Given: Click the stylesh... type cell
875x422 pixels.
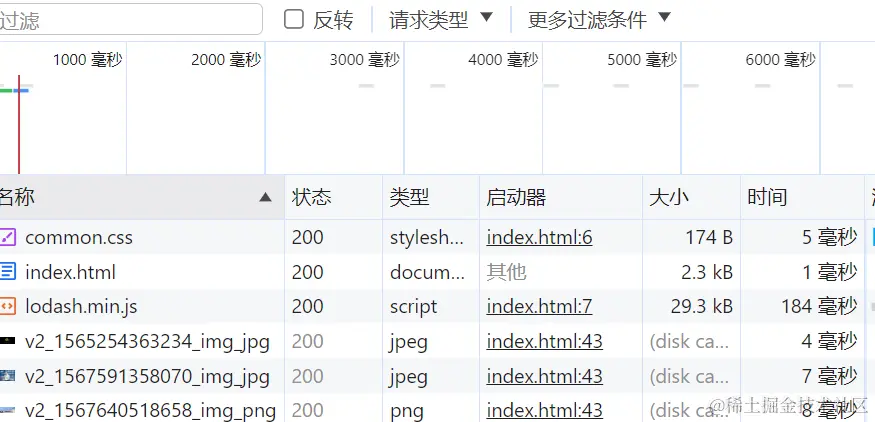Looking at the screenshot, I should pyautogui.click(x=431, y=237).
